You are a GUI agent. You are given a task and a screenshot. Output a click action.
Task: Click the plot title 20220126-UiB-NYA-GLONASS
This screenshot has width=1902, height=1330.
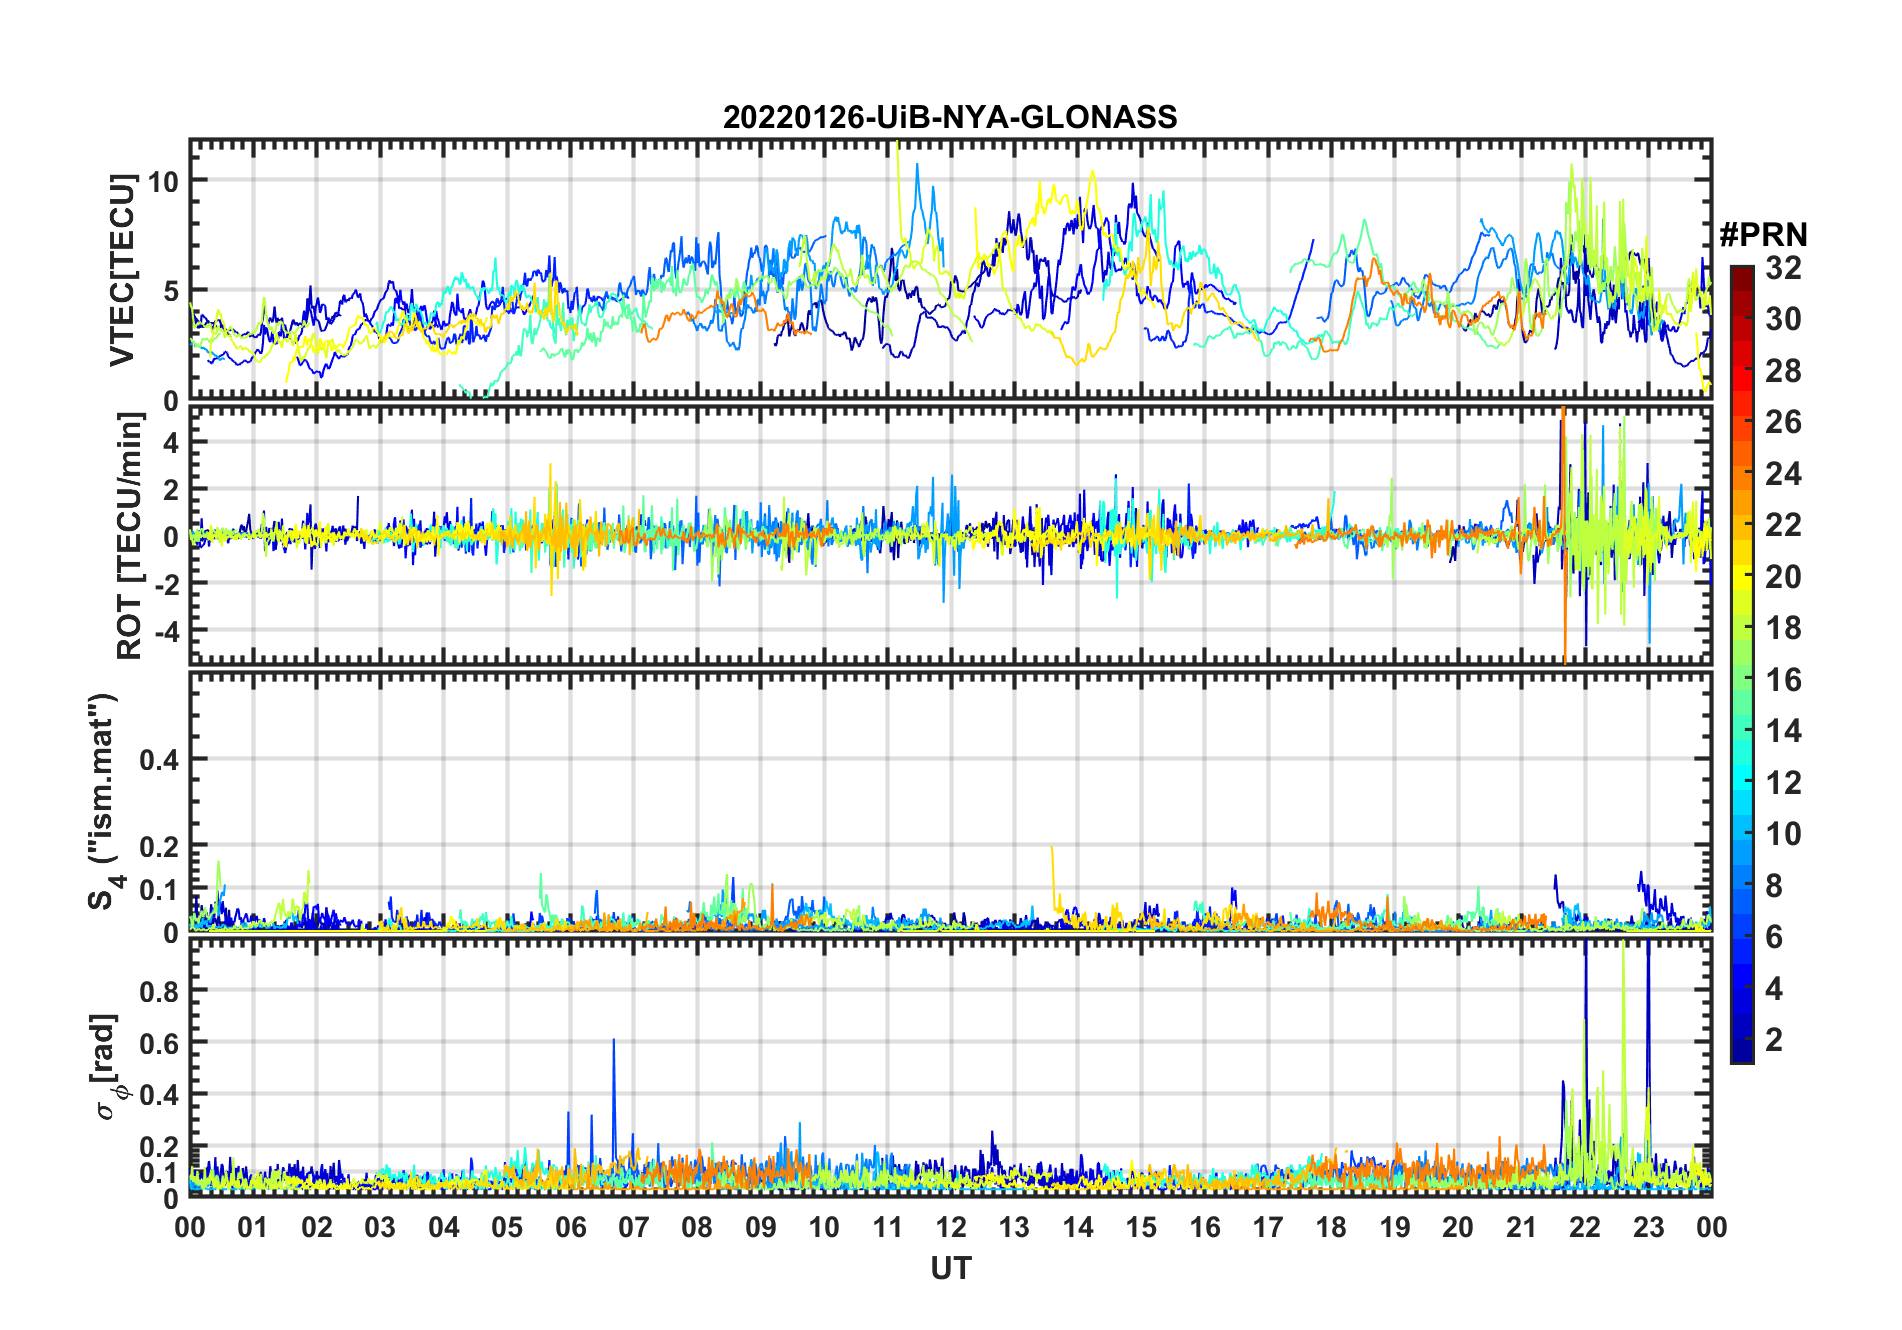click(950, 117)
